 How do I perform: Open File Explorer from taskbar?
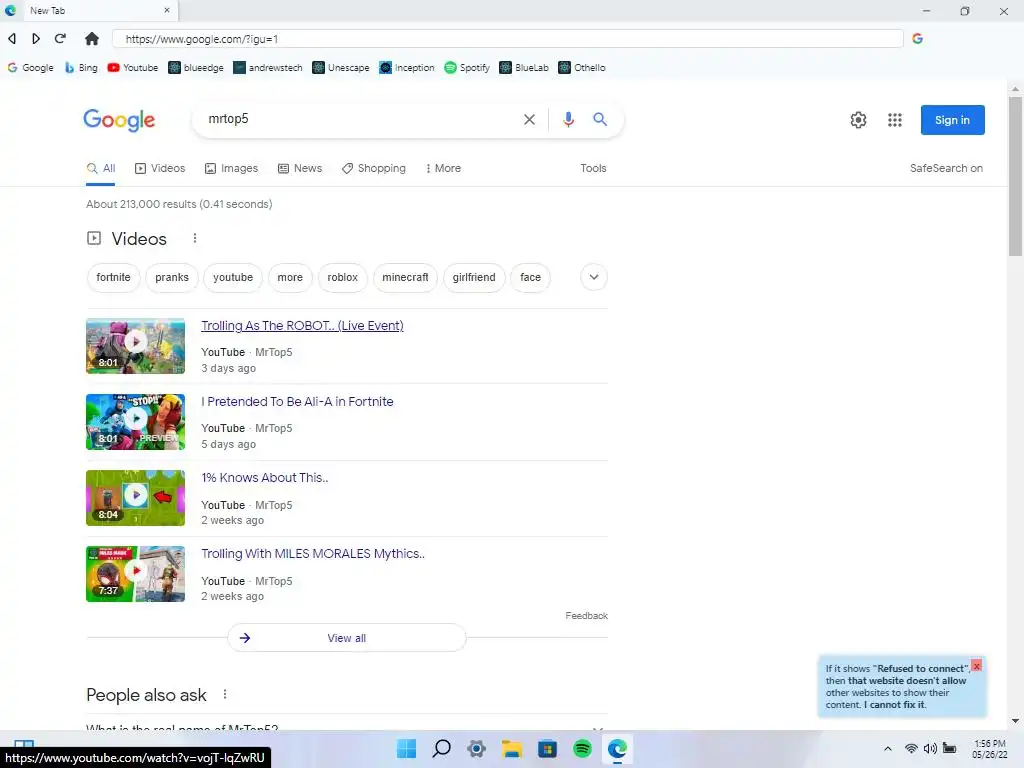click(512, 748)
